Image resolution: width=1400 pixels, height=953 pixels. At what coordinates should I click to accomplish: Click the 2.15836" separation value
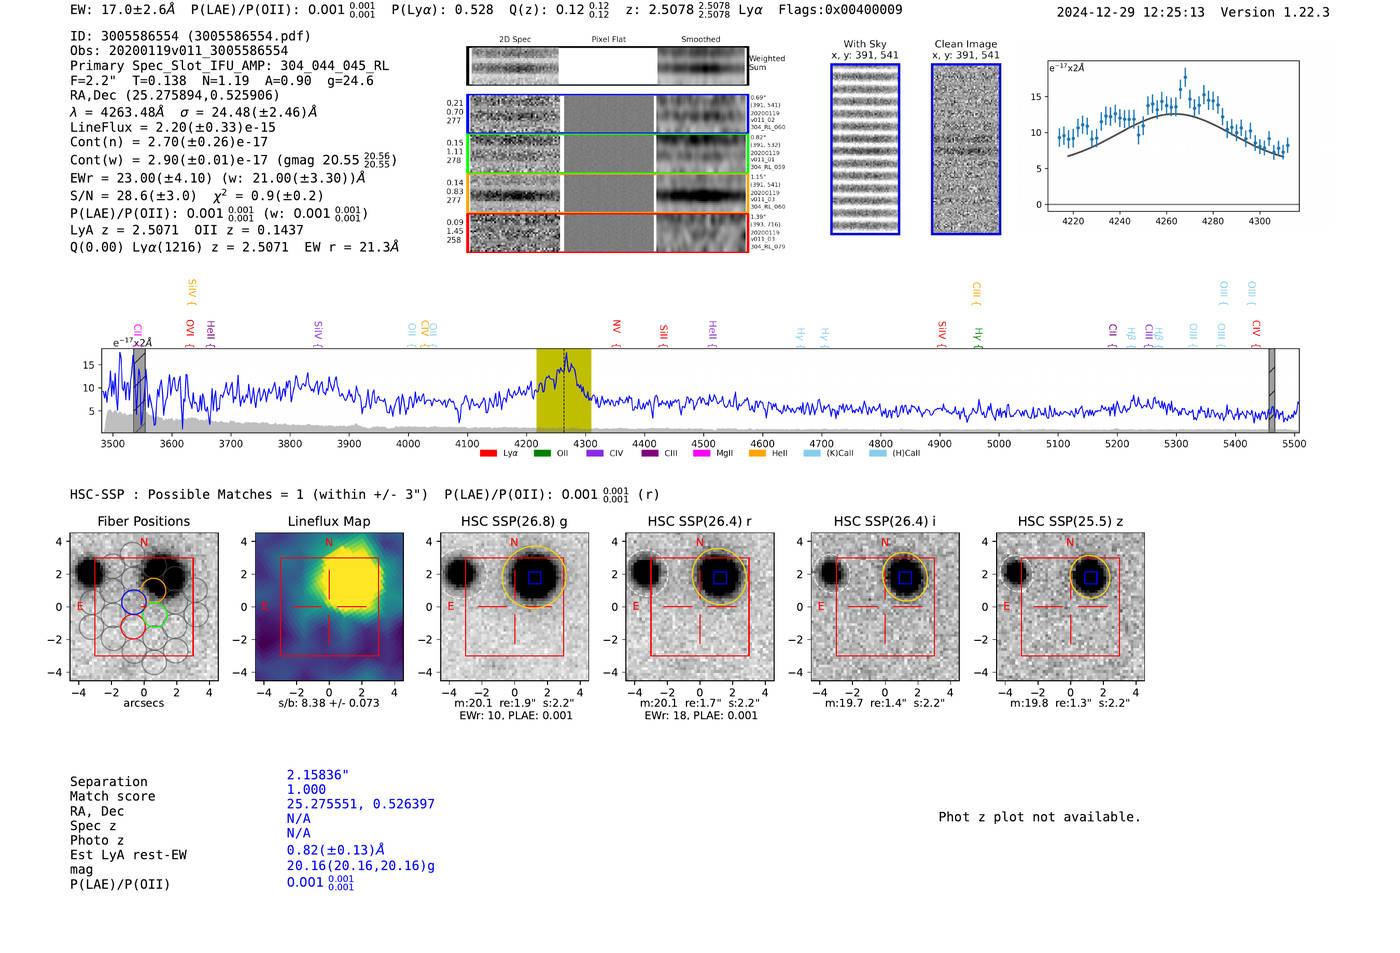coord(317,775)
